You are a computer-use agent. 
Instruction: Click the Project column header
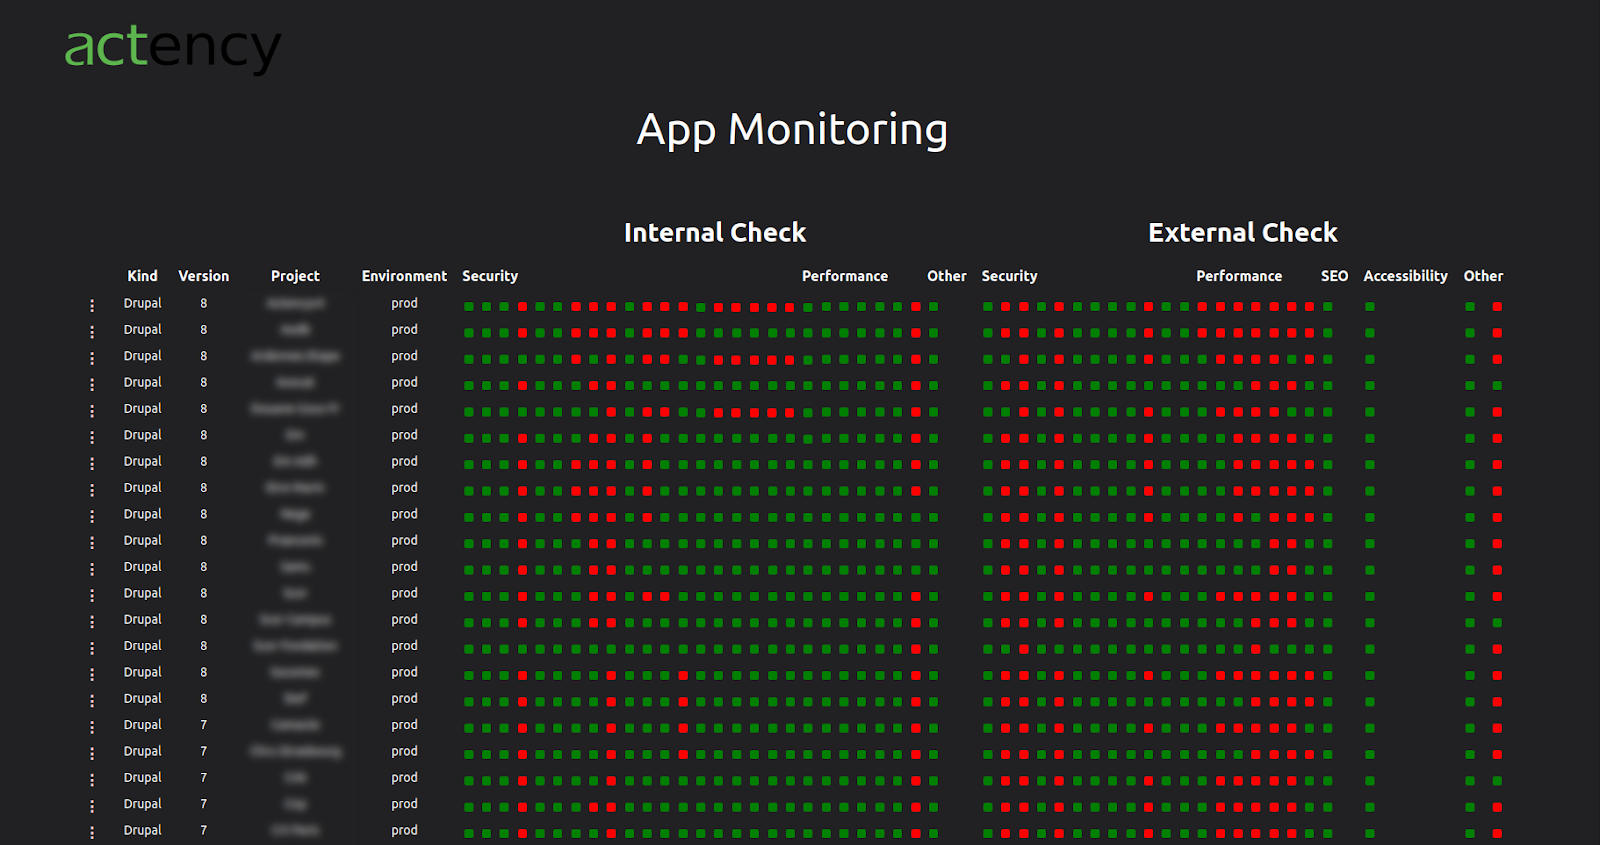pos(295,276)
